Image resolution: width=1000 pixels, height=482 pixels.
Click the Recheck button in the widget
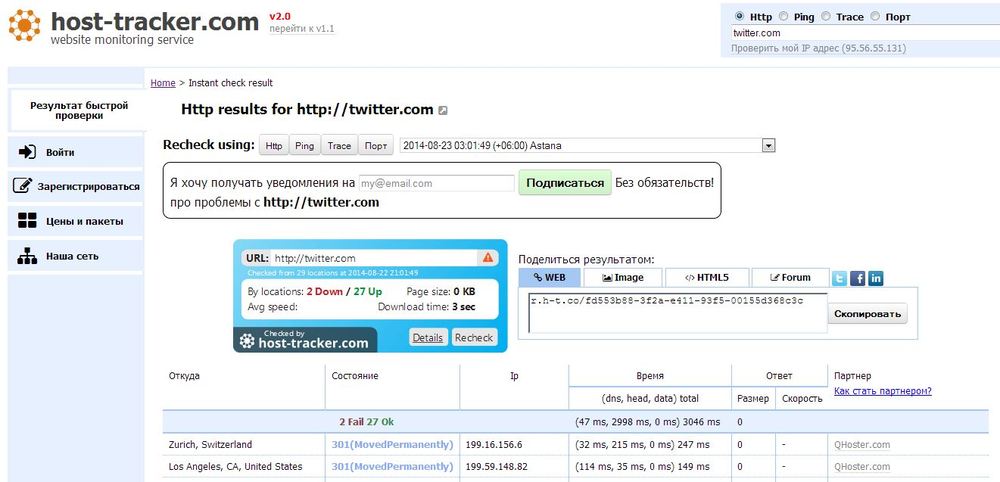474,337
